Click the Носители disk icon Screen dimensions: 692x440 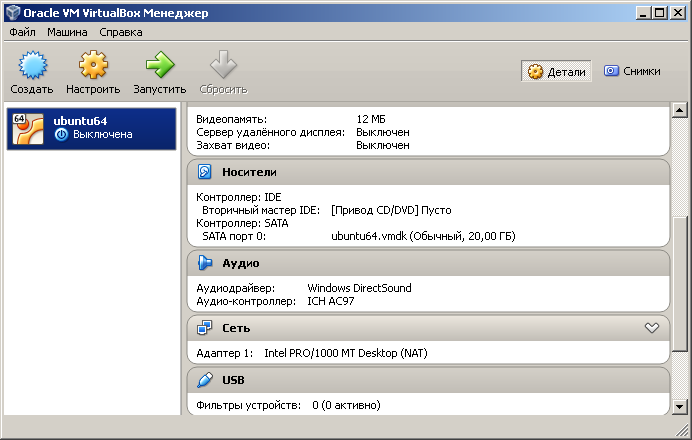point(205,172)
